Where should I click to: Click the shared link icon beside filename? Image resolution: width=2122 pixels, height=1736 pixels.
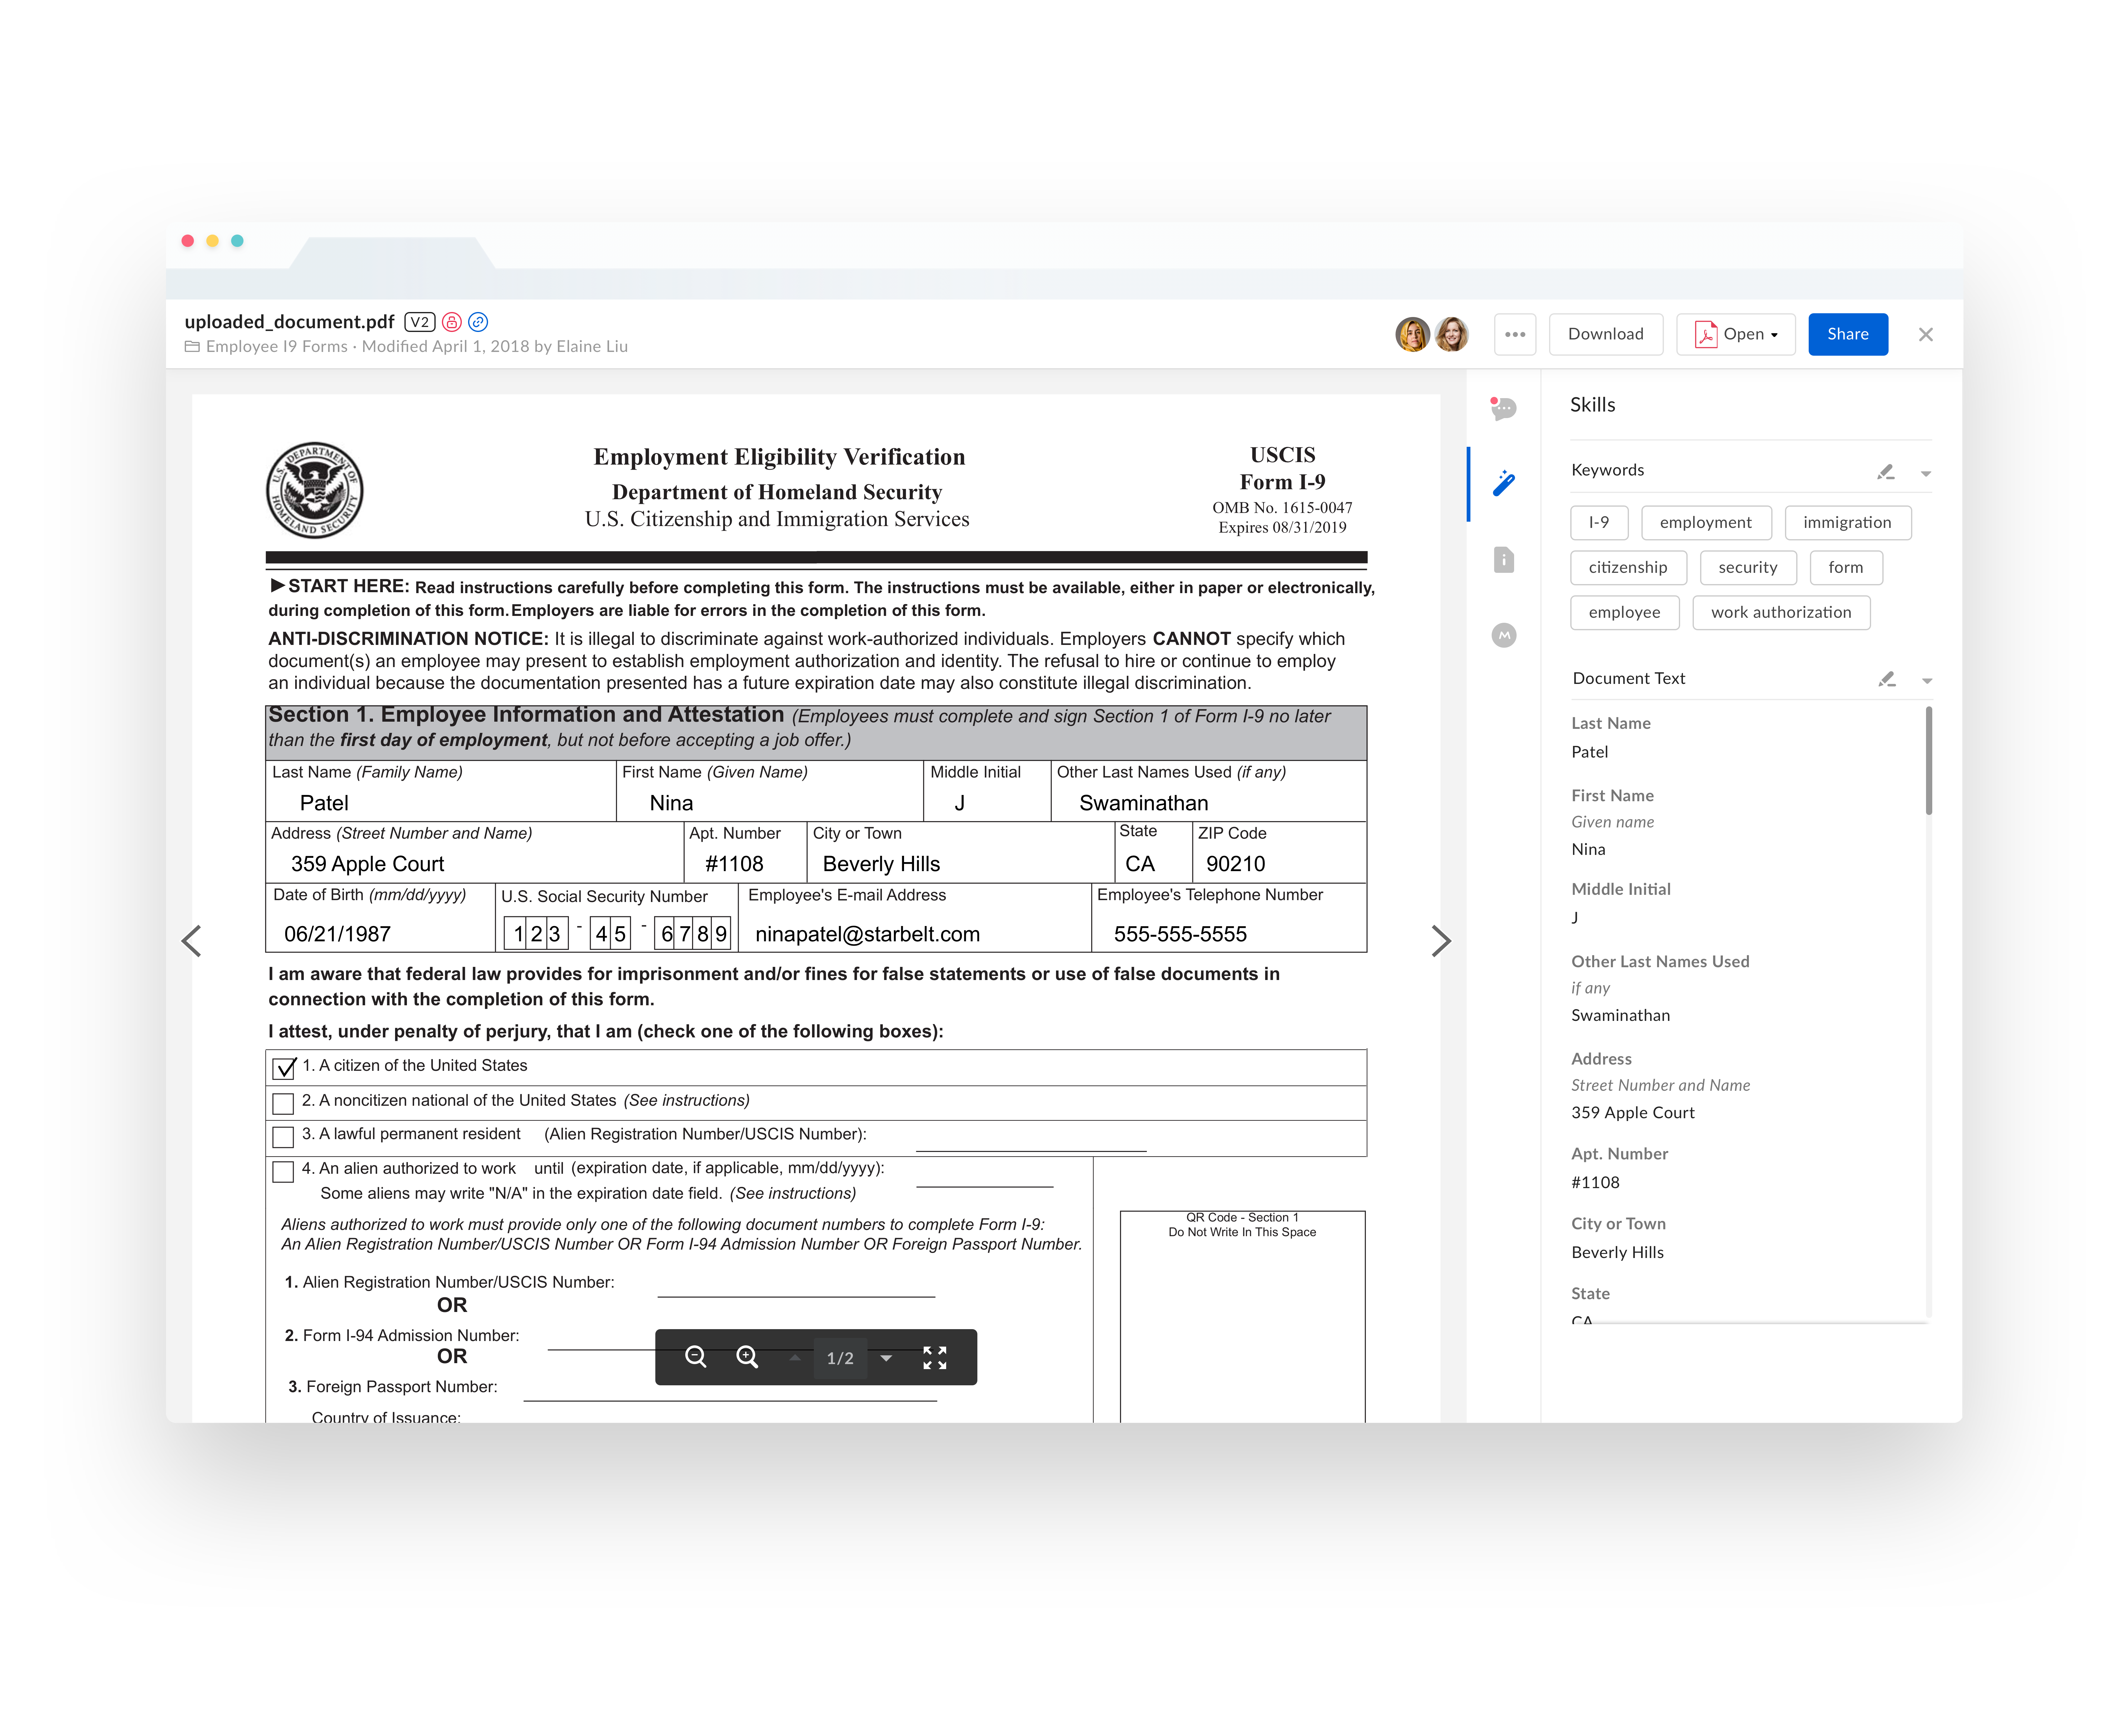point(478,322)
